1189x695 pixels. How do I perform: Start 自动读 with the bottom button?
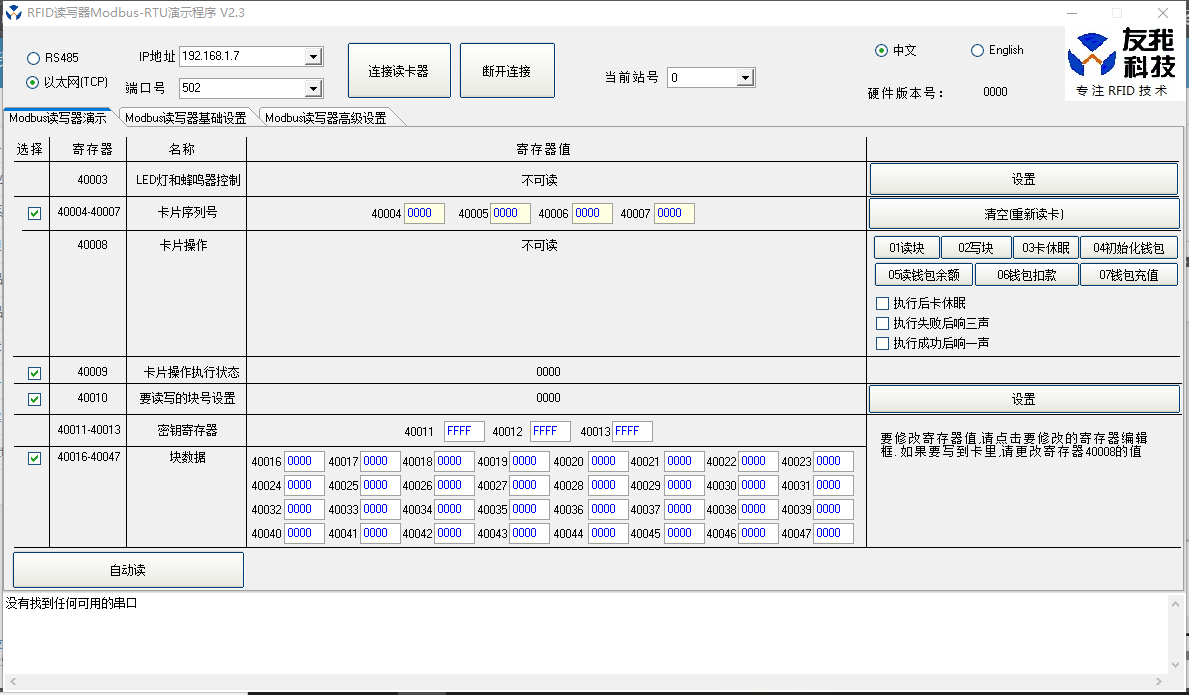coord(128,570)
